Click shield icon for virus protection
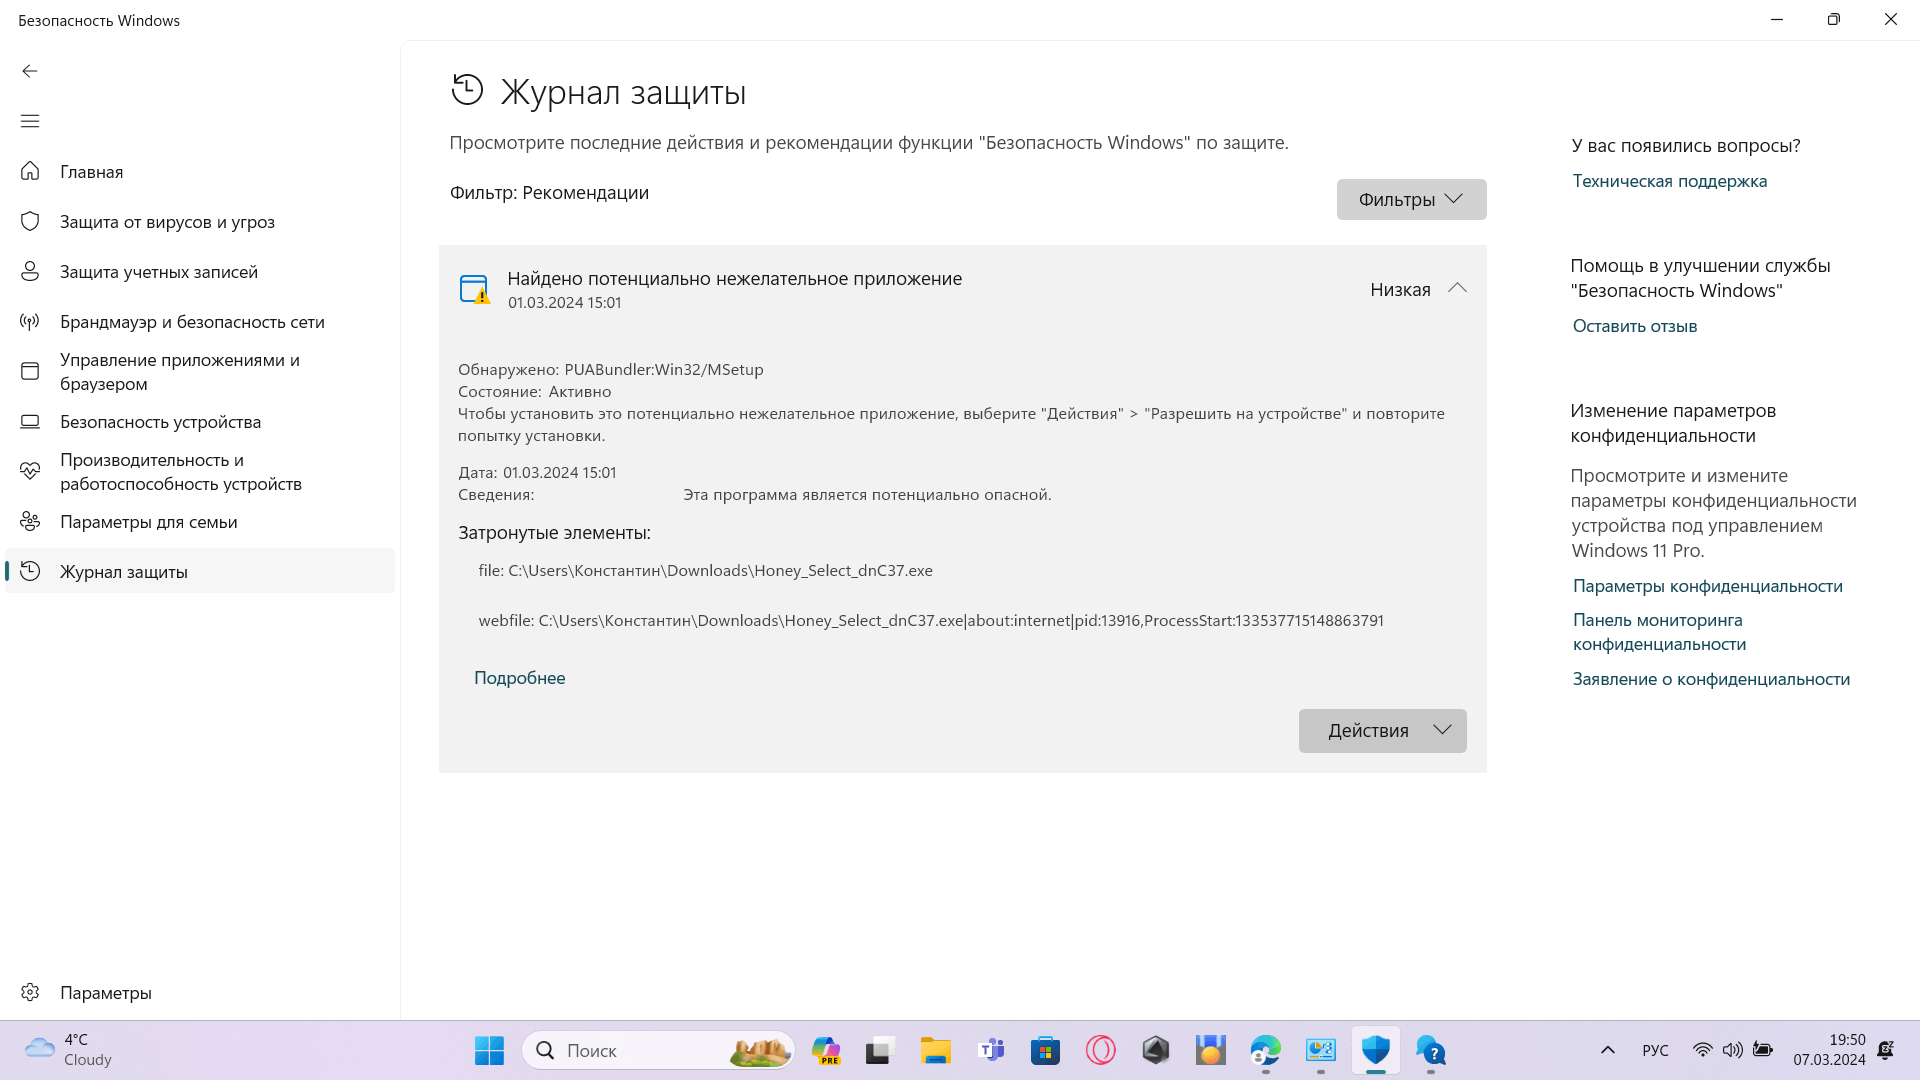 coord(30,221)
